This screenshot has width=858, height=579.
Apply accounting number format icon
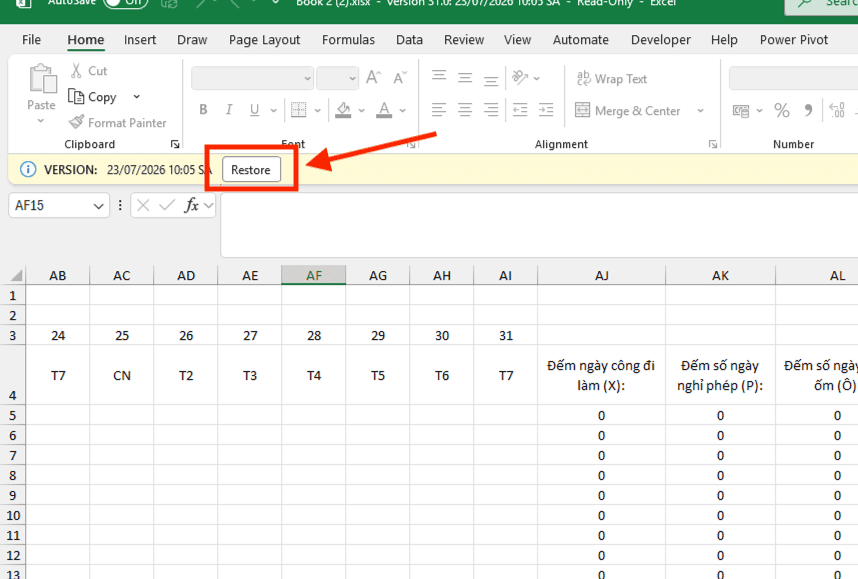click(741, 111)
